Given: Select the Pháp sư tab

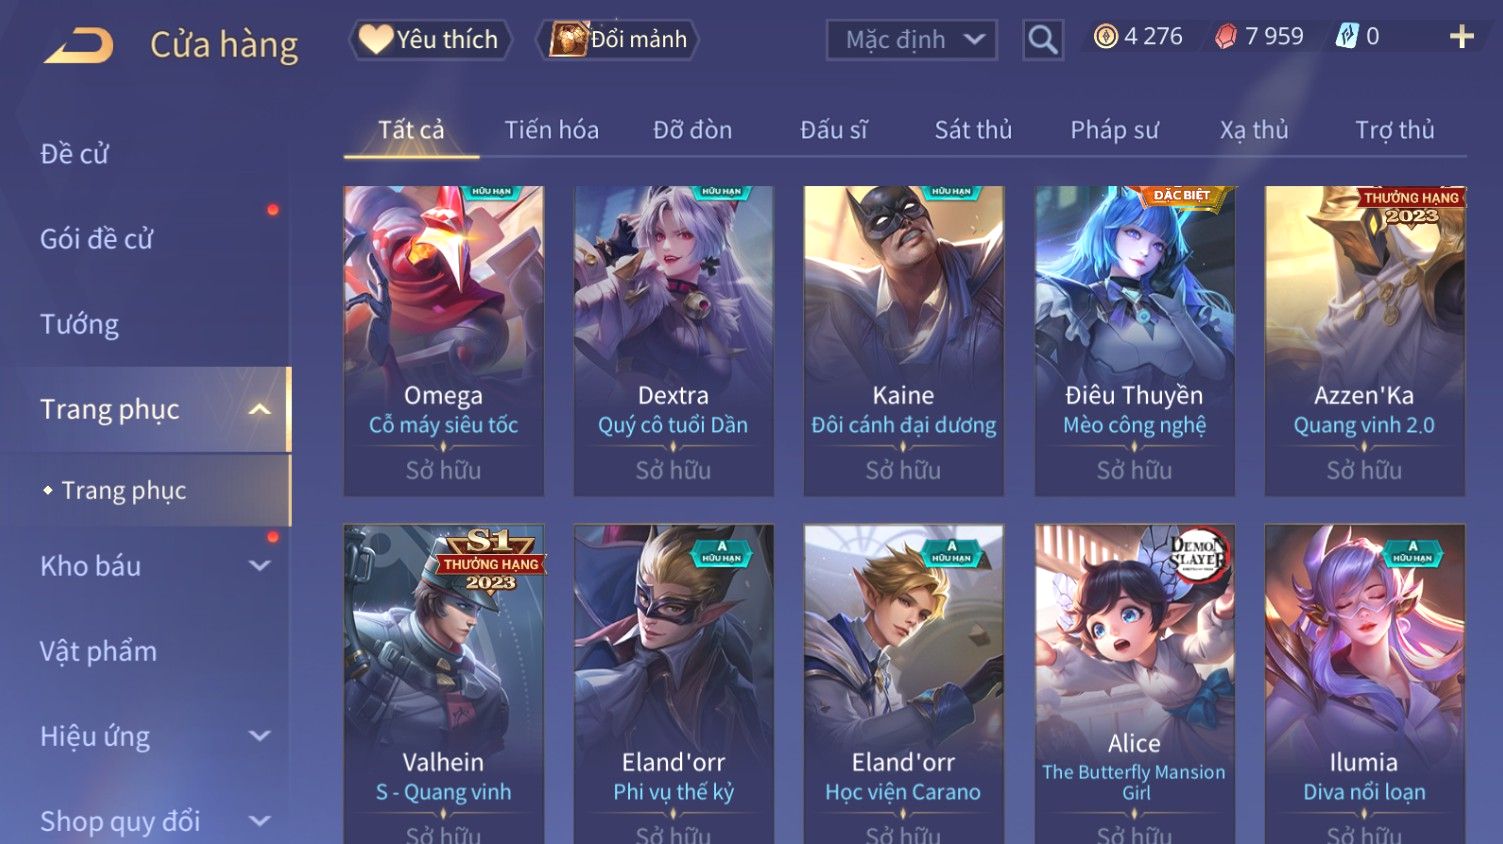Looking at the screenshot, I should tap(1114, 130).
